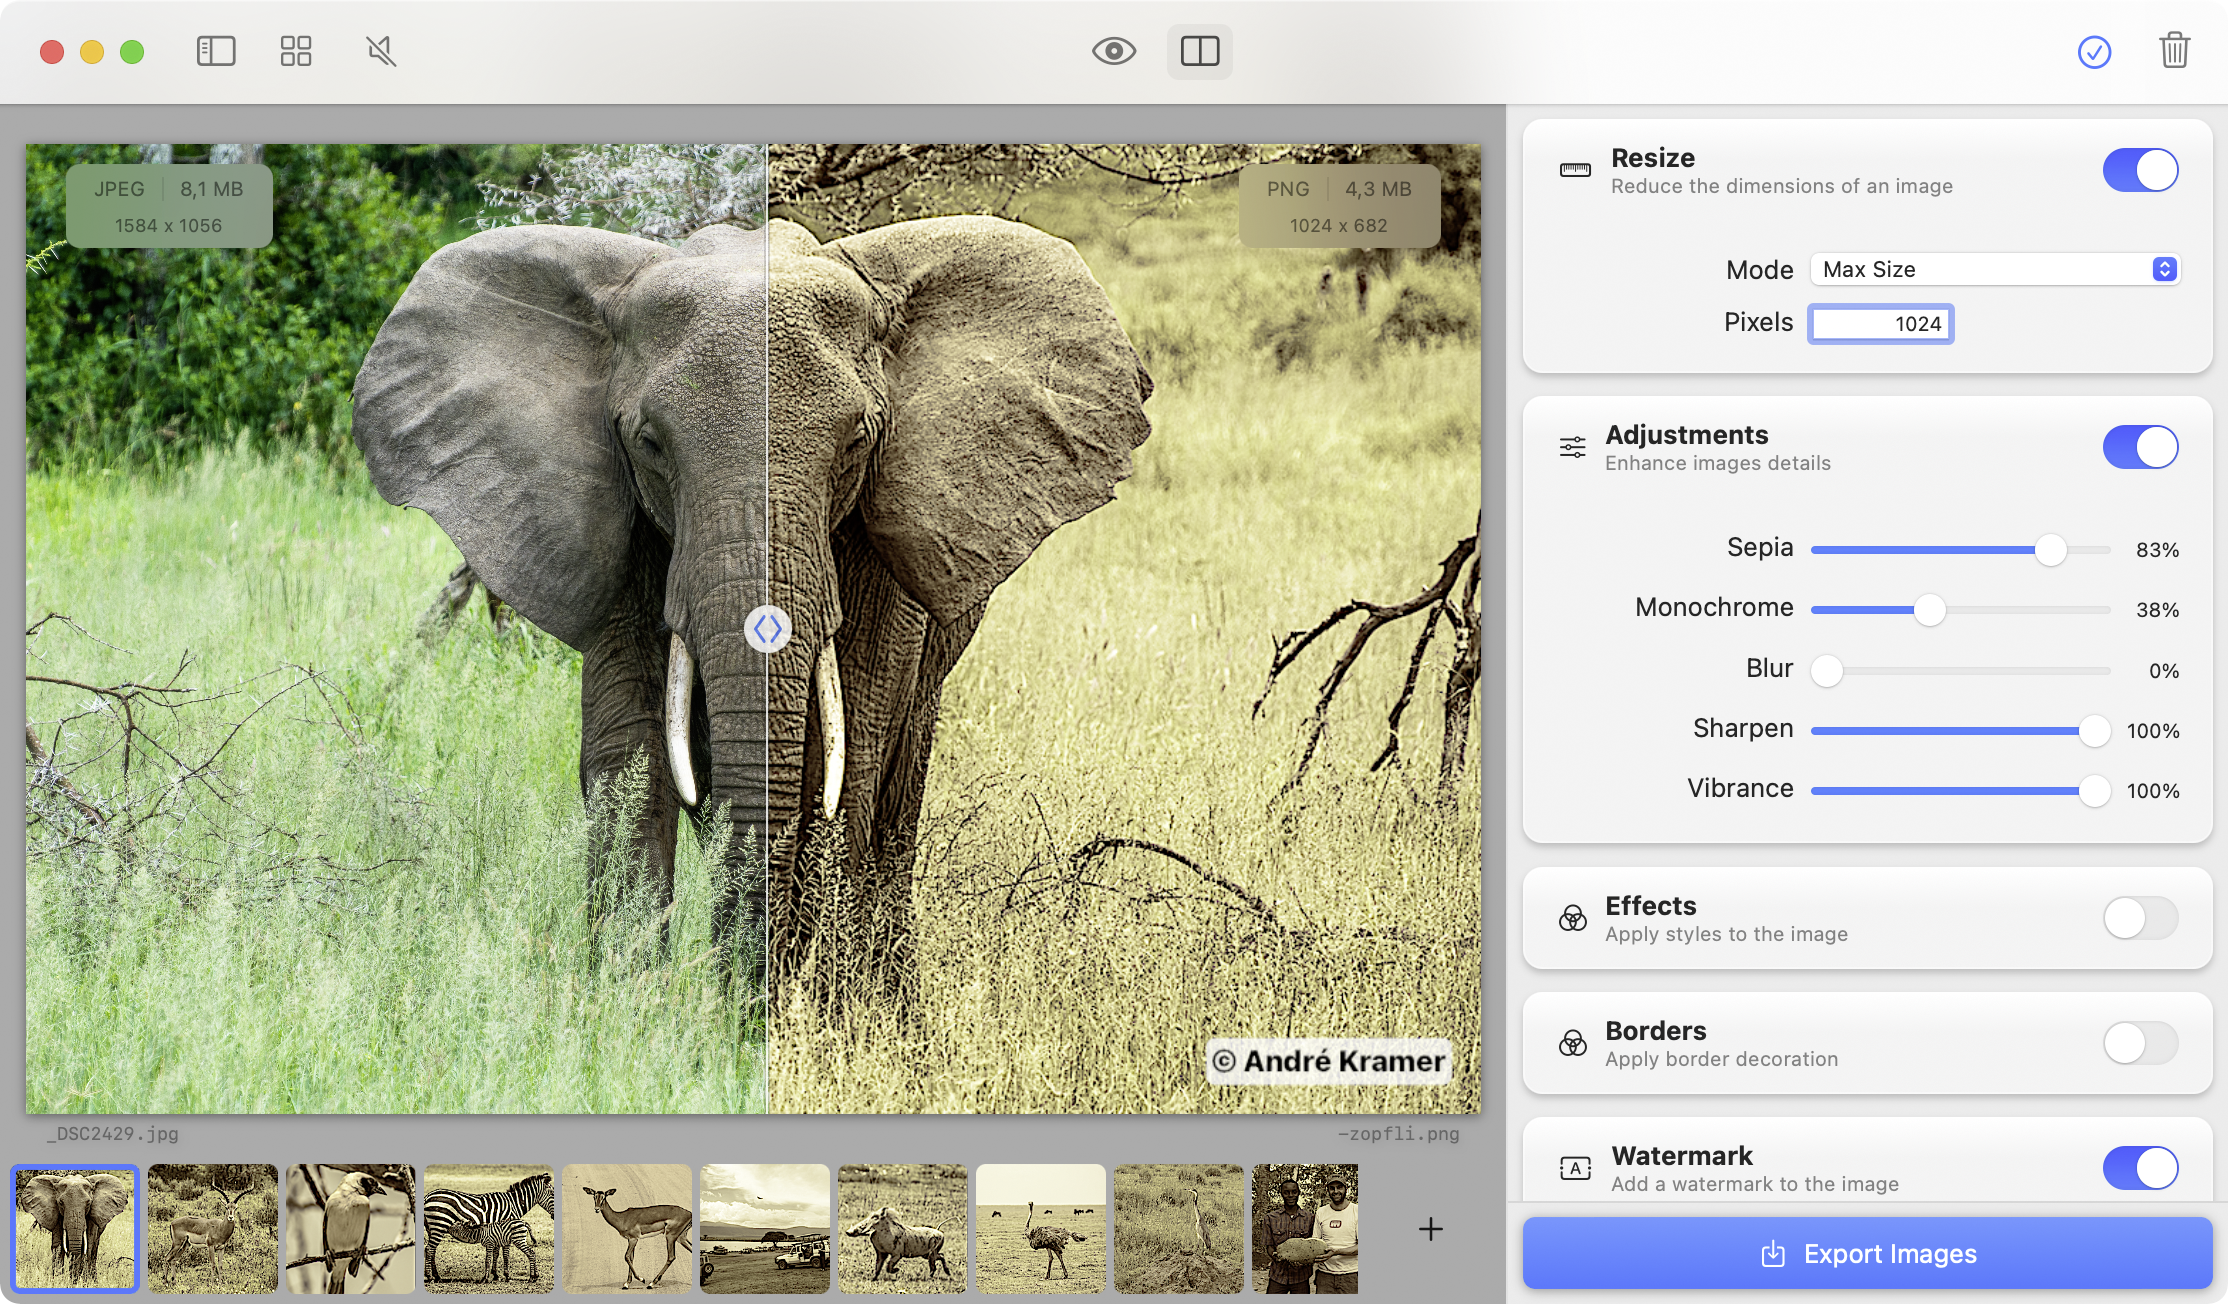Click the blue checkmark circle icon
Image resolution: width=2228 pixels, height=1304 pixels.
point(2094,52)
